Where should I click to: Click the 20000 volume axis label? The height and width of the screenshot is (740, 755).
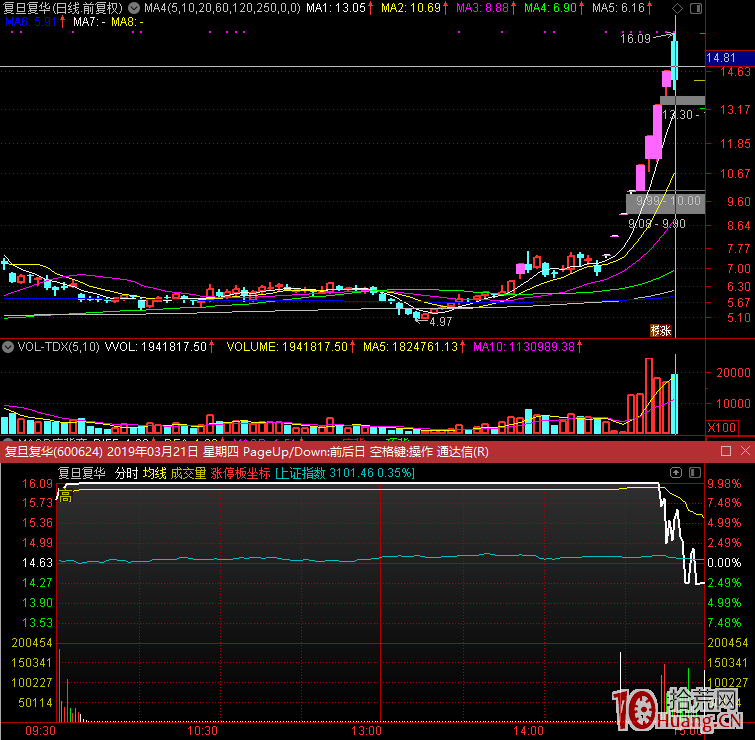point(733,373)
